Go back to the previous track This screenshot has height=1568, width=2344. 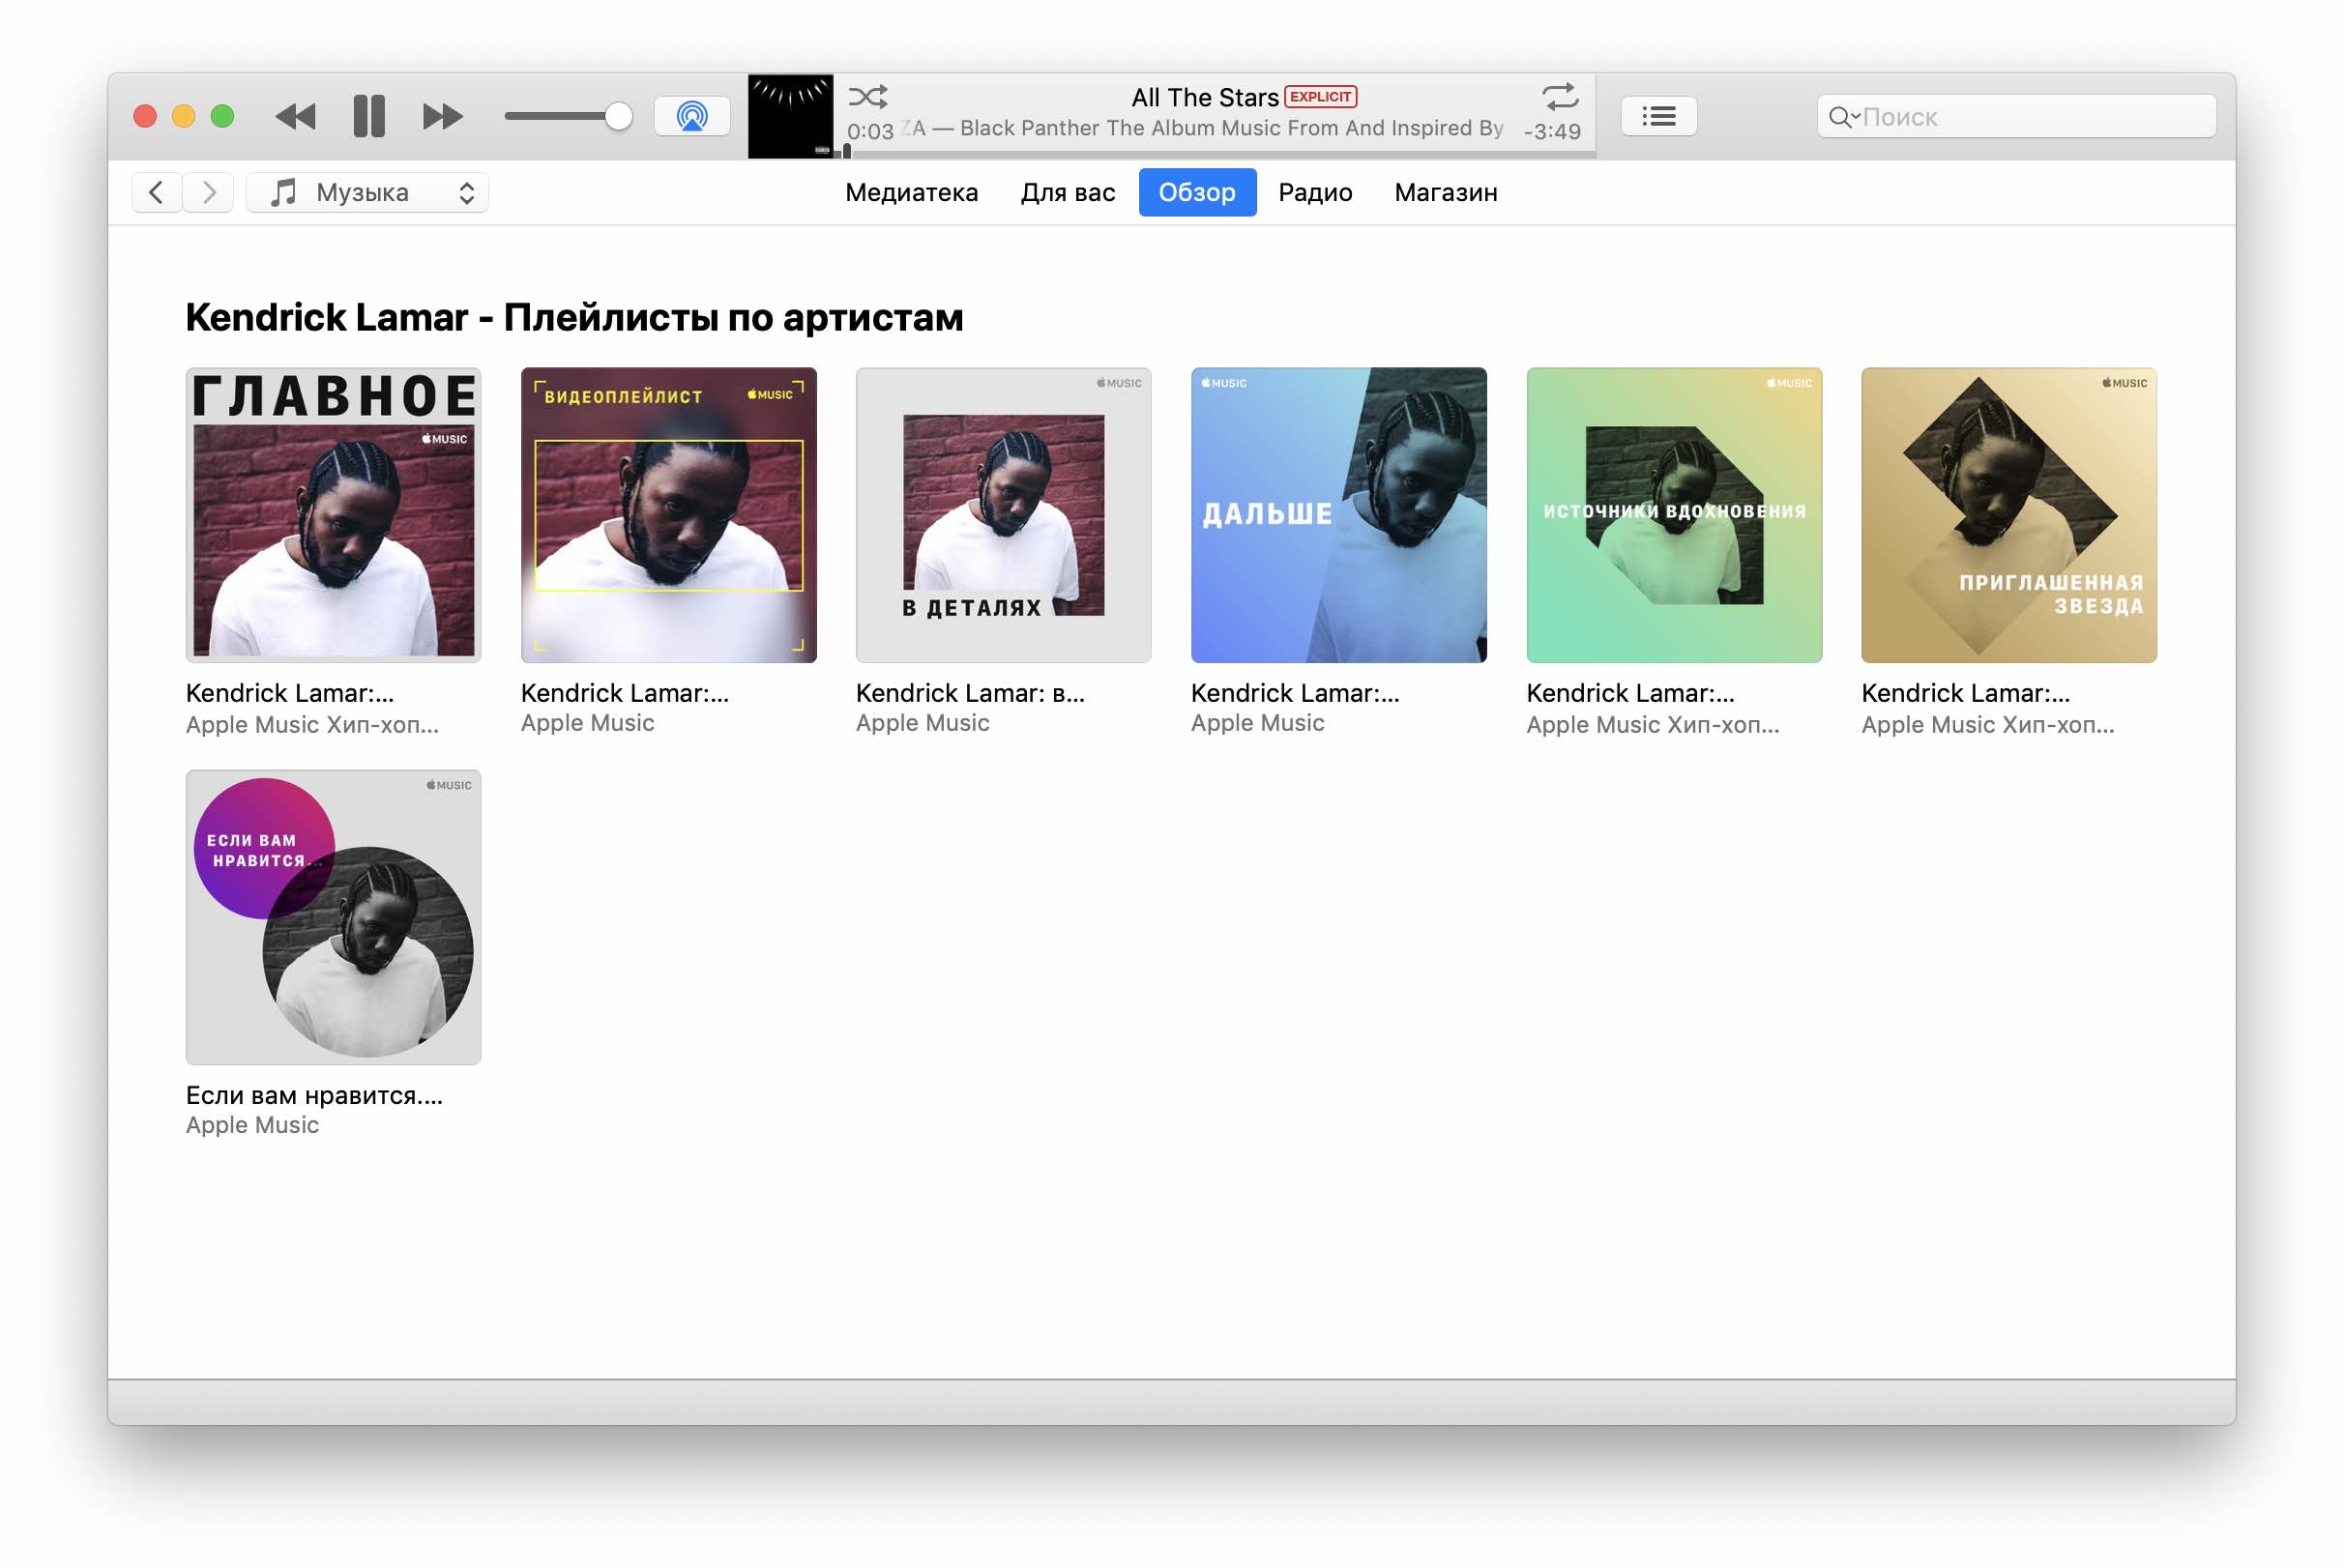pos(296,116)
